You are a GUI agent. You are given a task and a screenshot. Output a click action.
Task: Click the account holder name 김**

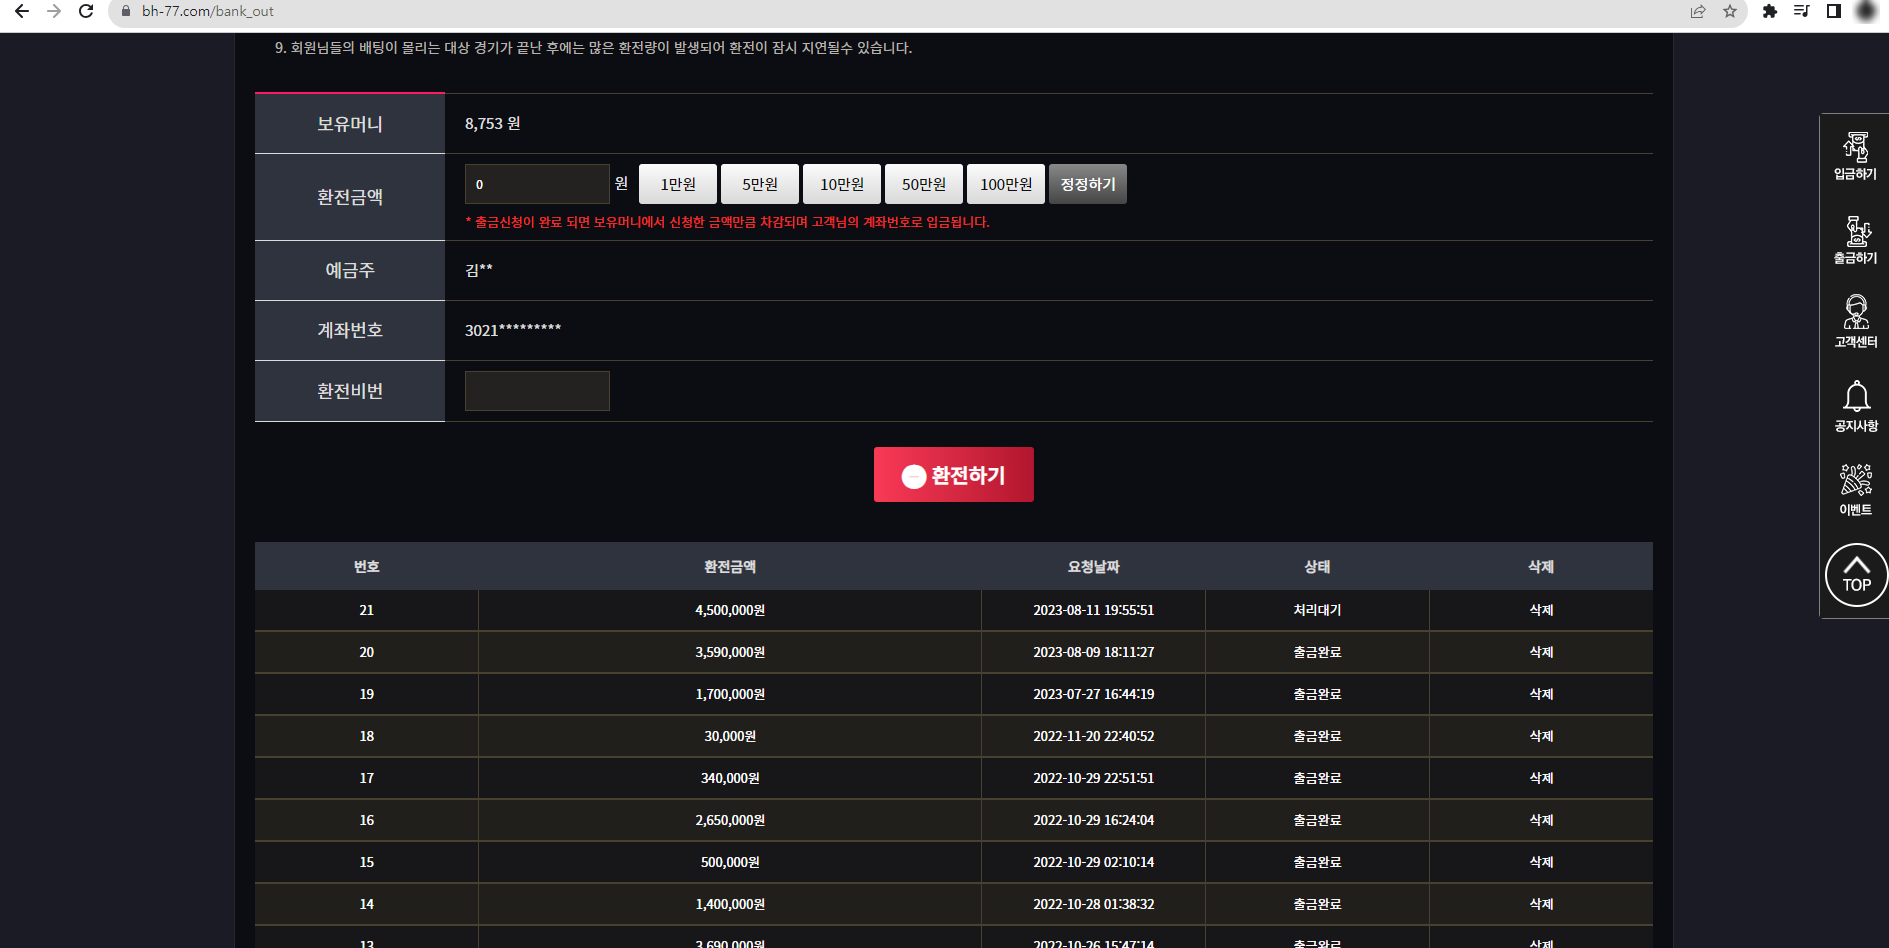point(479,270)
